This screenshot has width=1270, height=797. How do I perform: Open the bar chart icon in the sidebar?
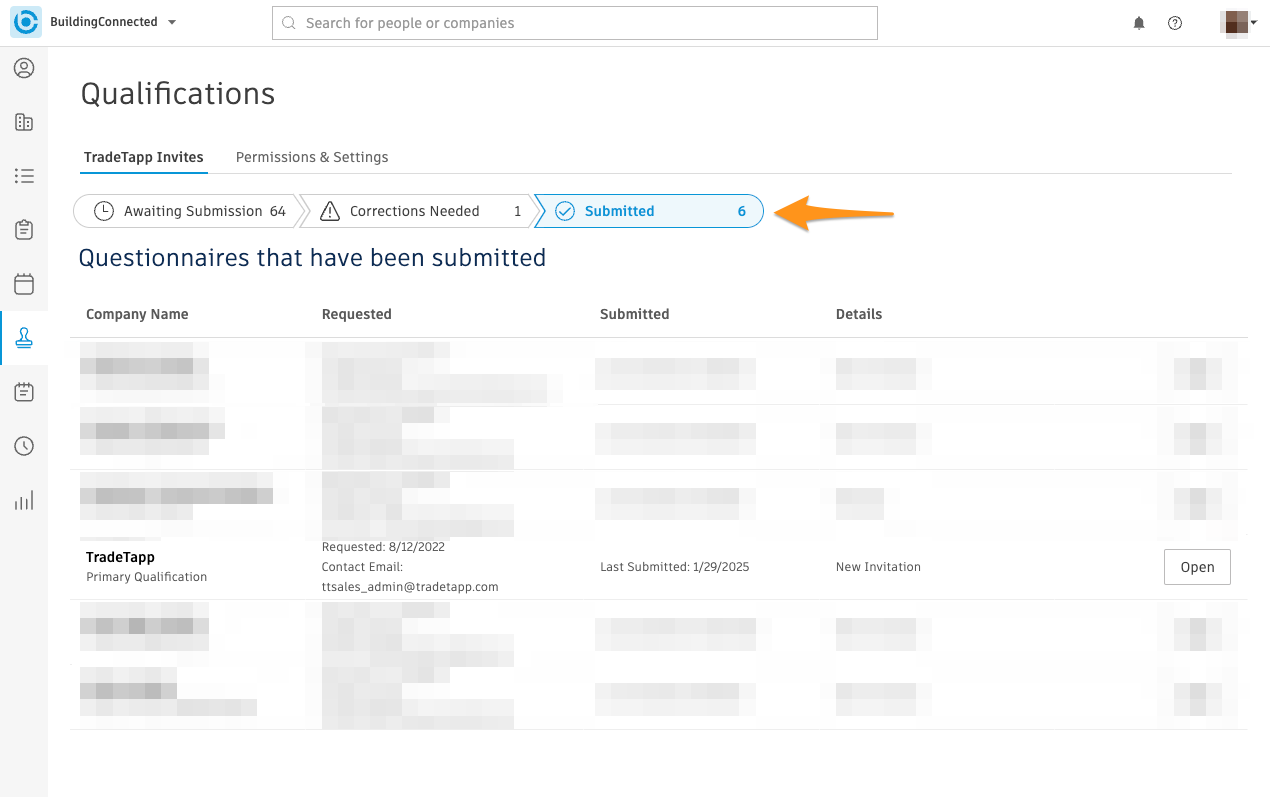(24, 500)
